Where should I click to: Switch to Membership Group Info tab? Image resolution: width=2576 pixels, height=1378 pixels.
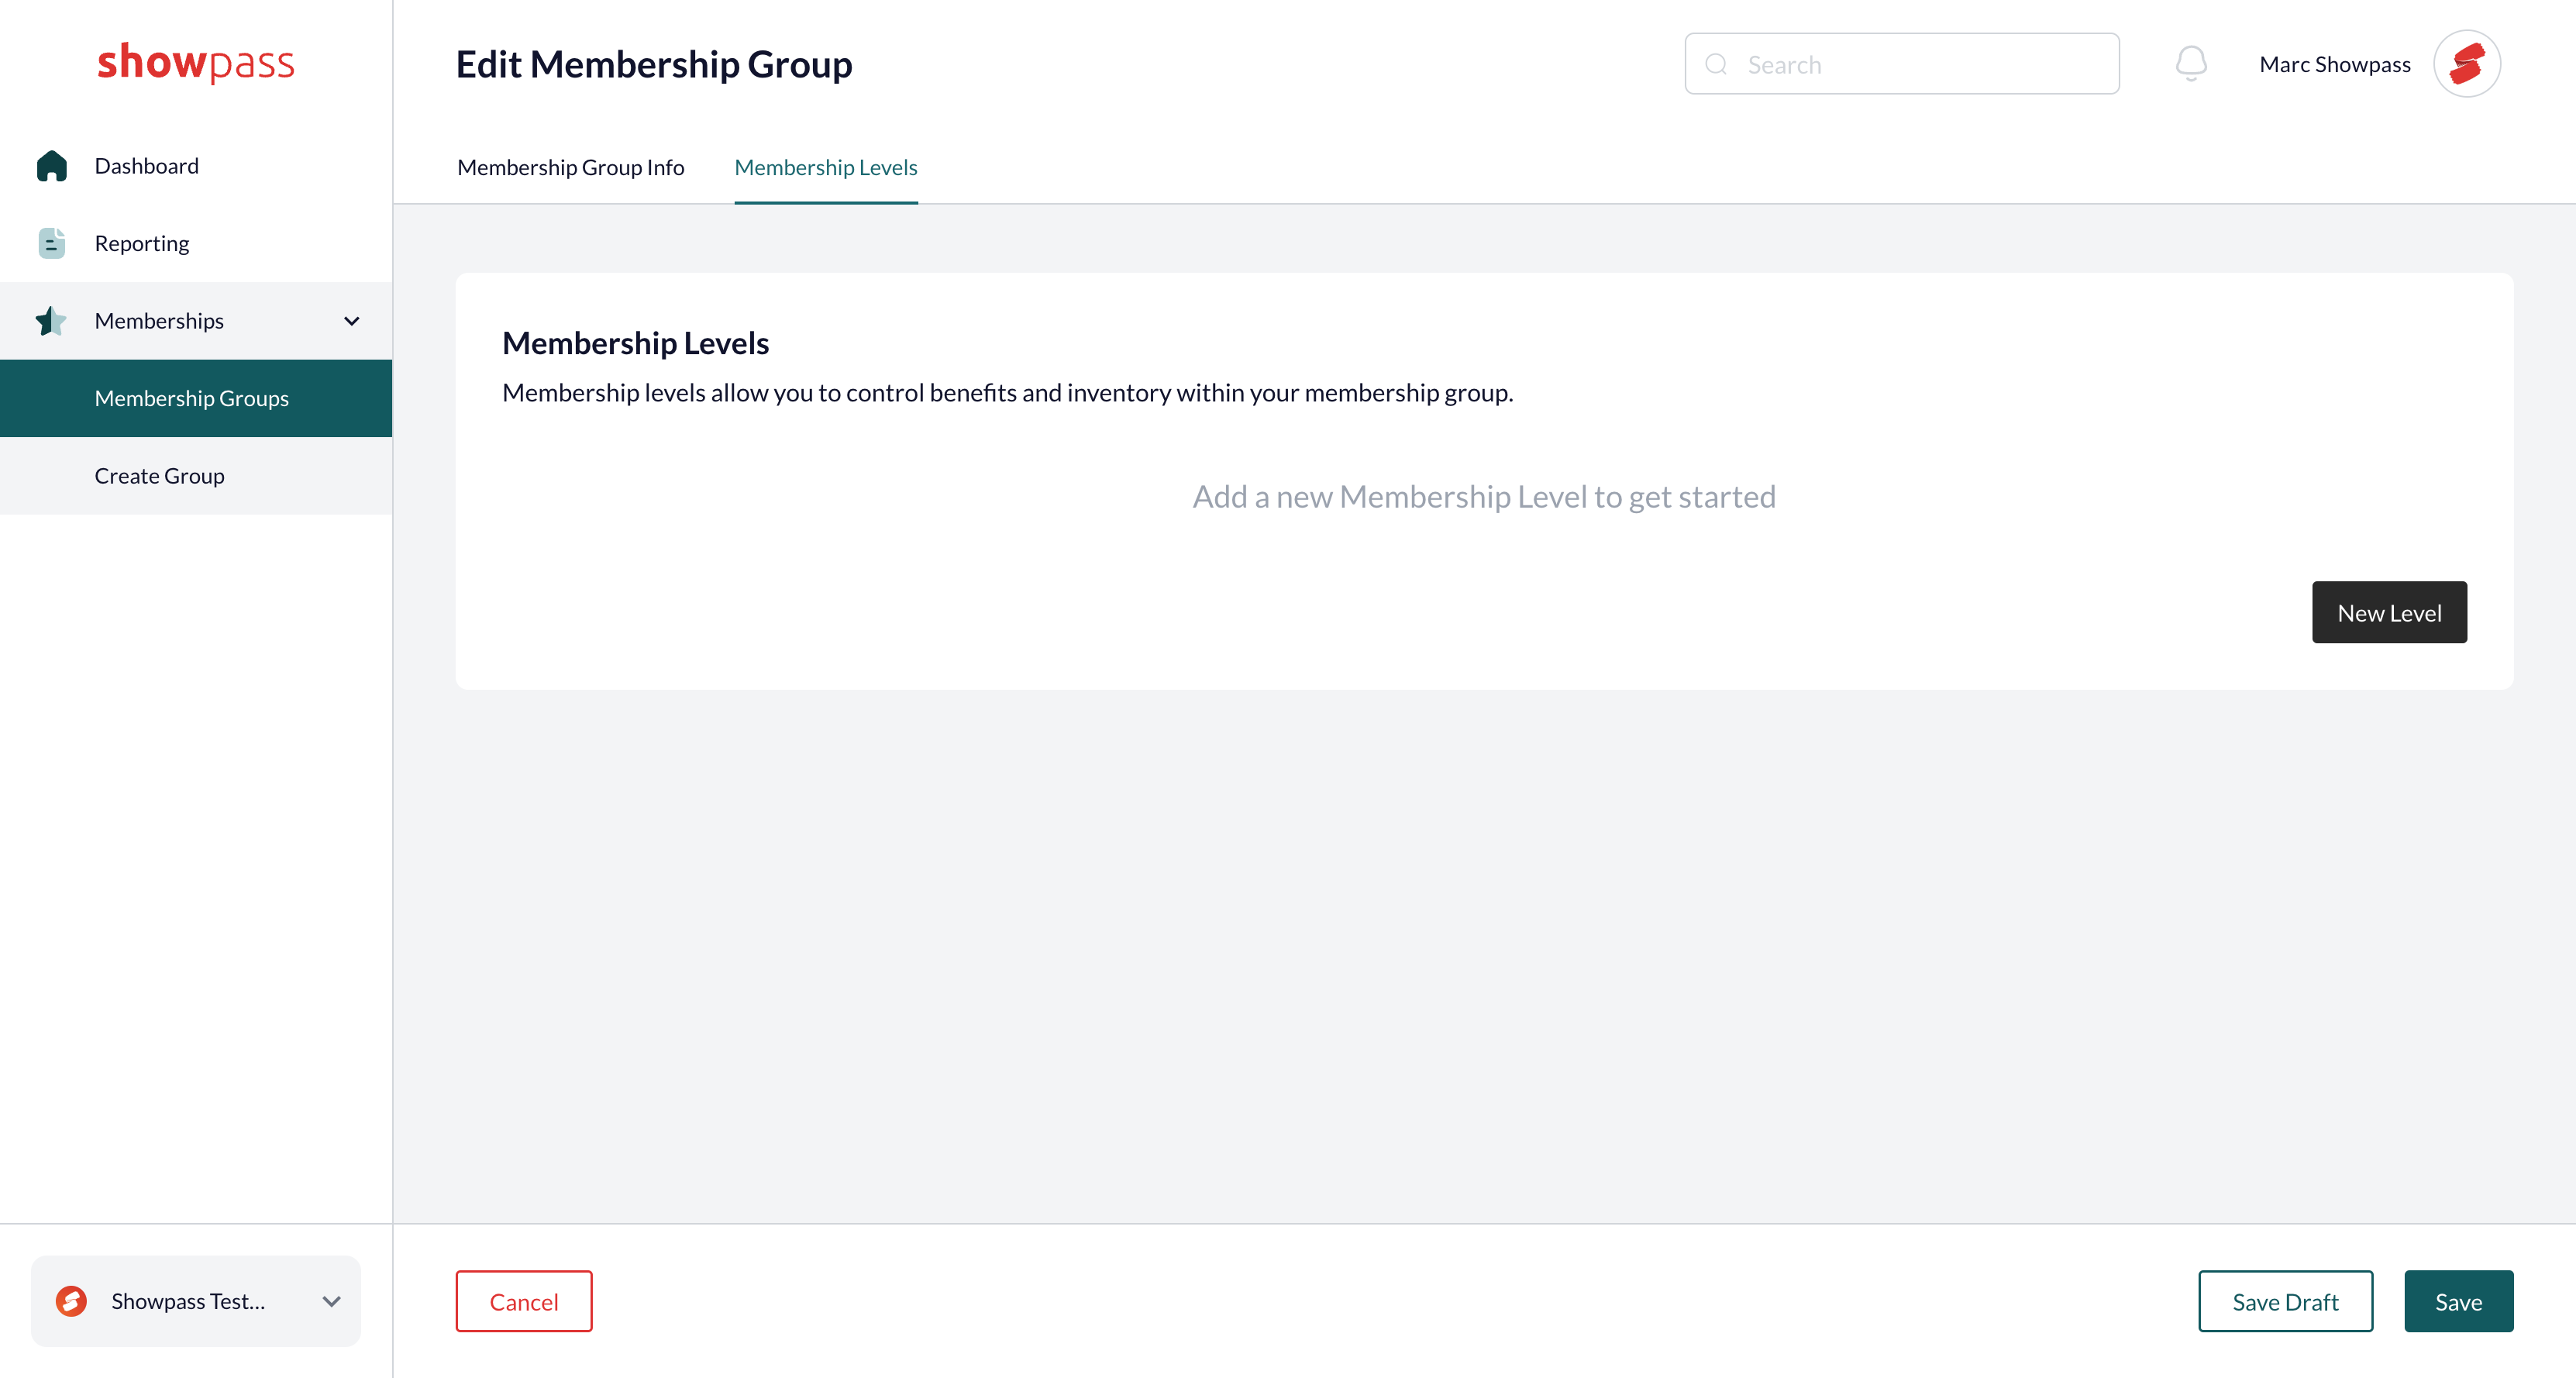click(x=571, y=167)
